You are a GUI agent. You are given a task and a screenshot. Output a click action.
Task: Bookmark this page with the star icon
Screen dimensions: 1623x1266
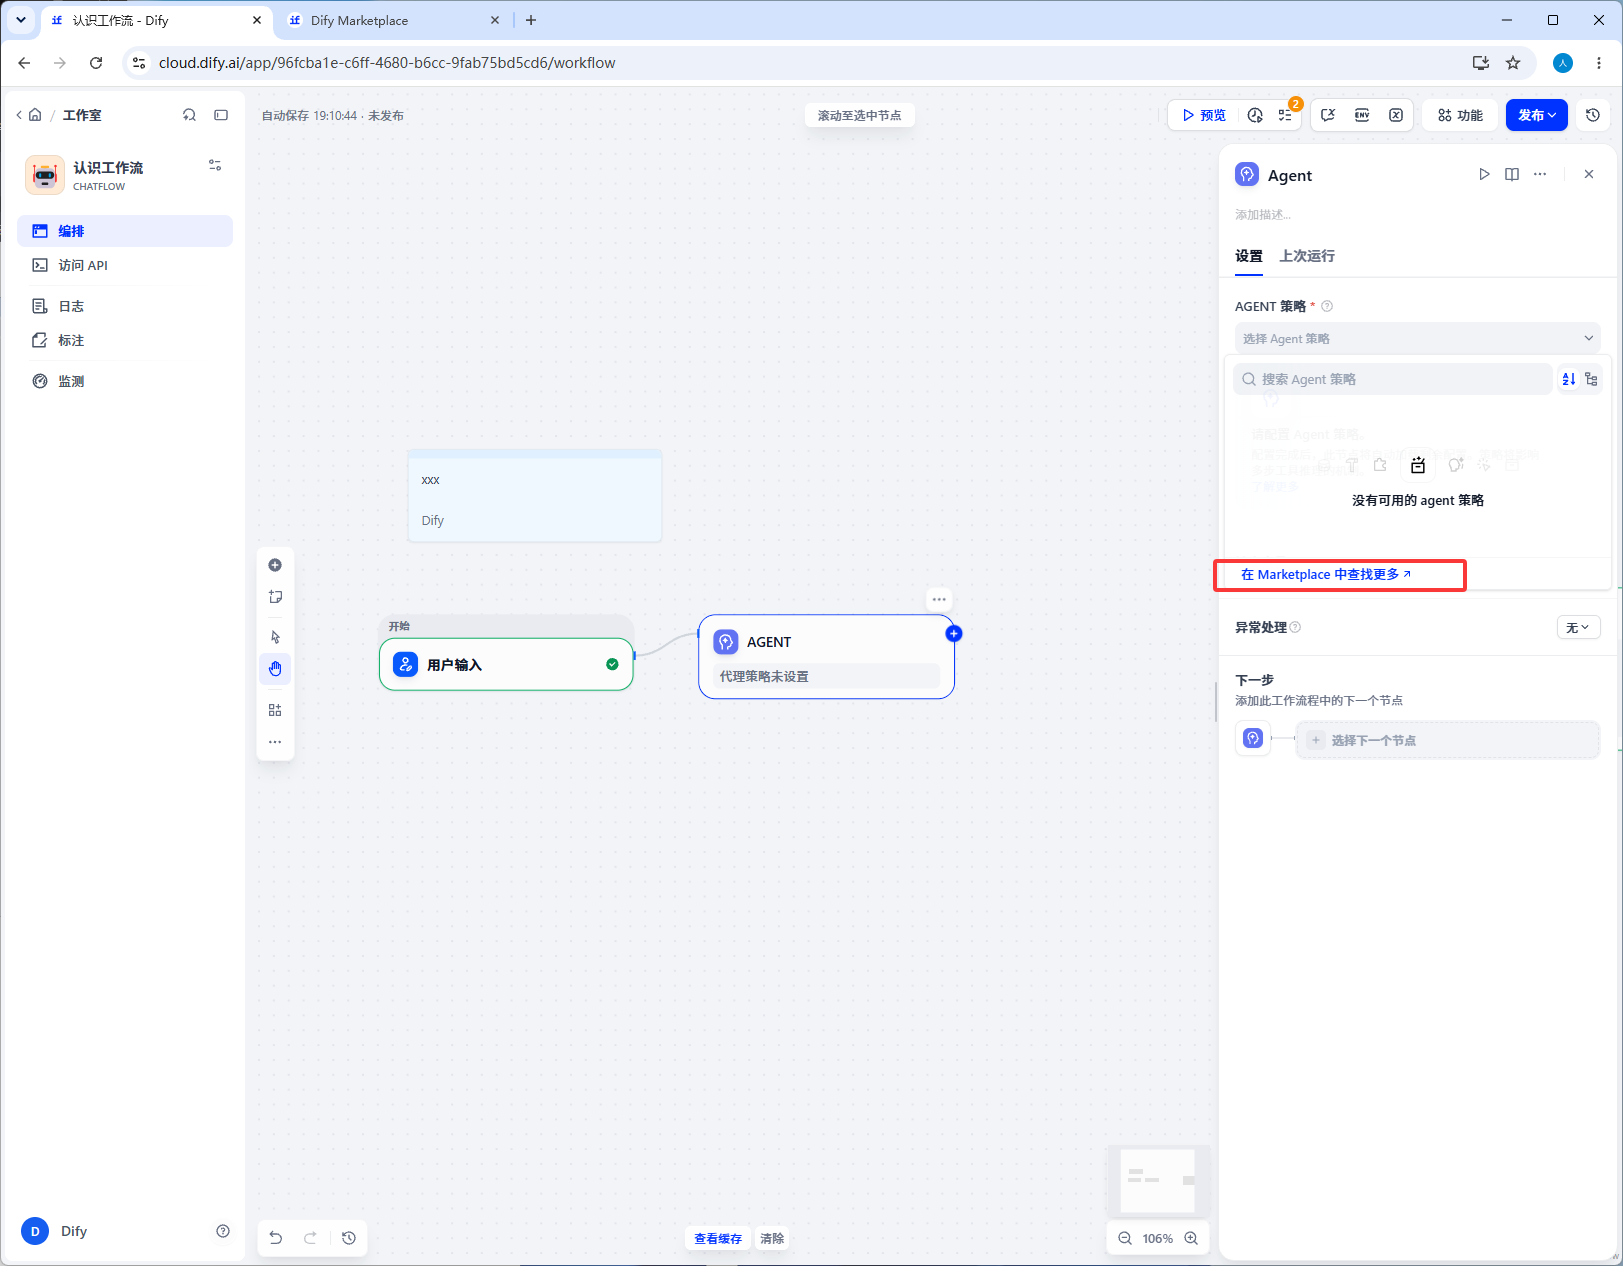(x=1513, y=63)
